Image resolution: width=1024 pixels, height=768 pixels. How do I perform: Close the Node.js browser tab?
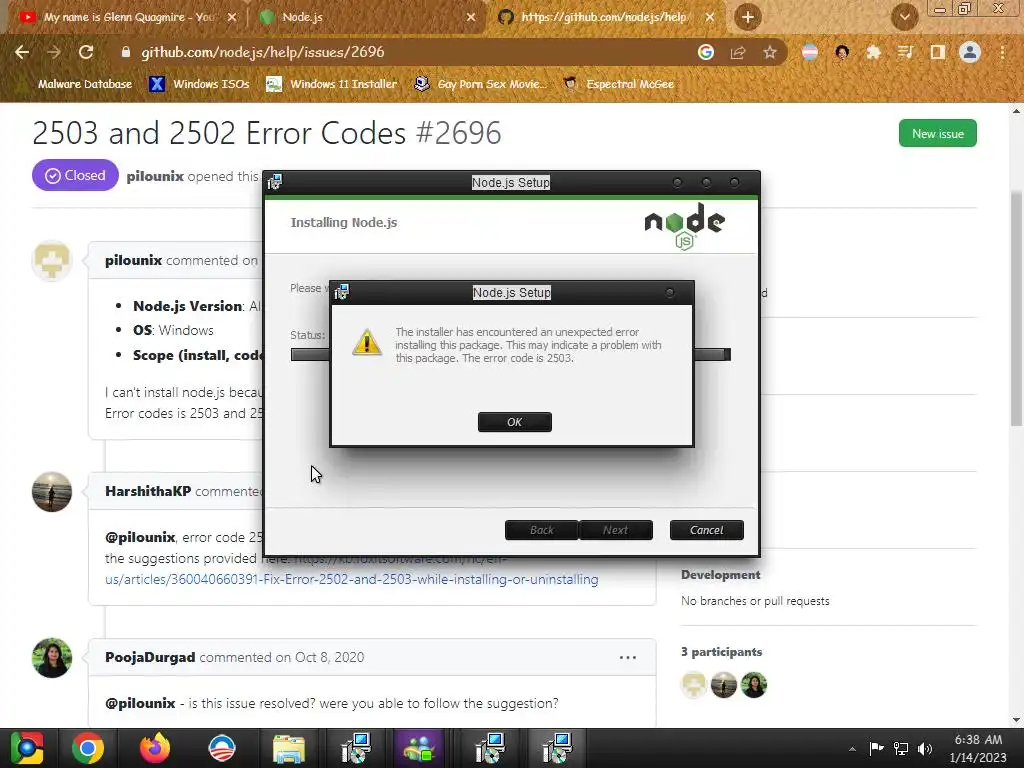pos(471,17)
